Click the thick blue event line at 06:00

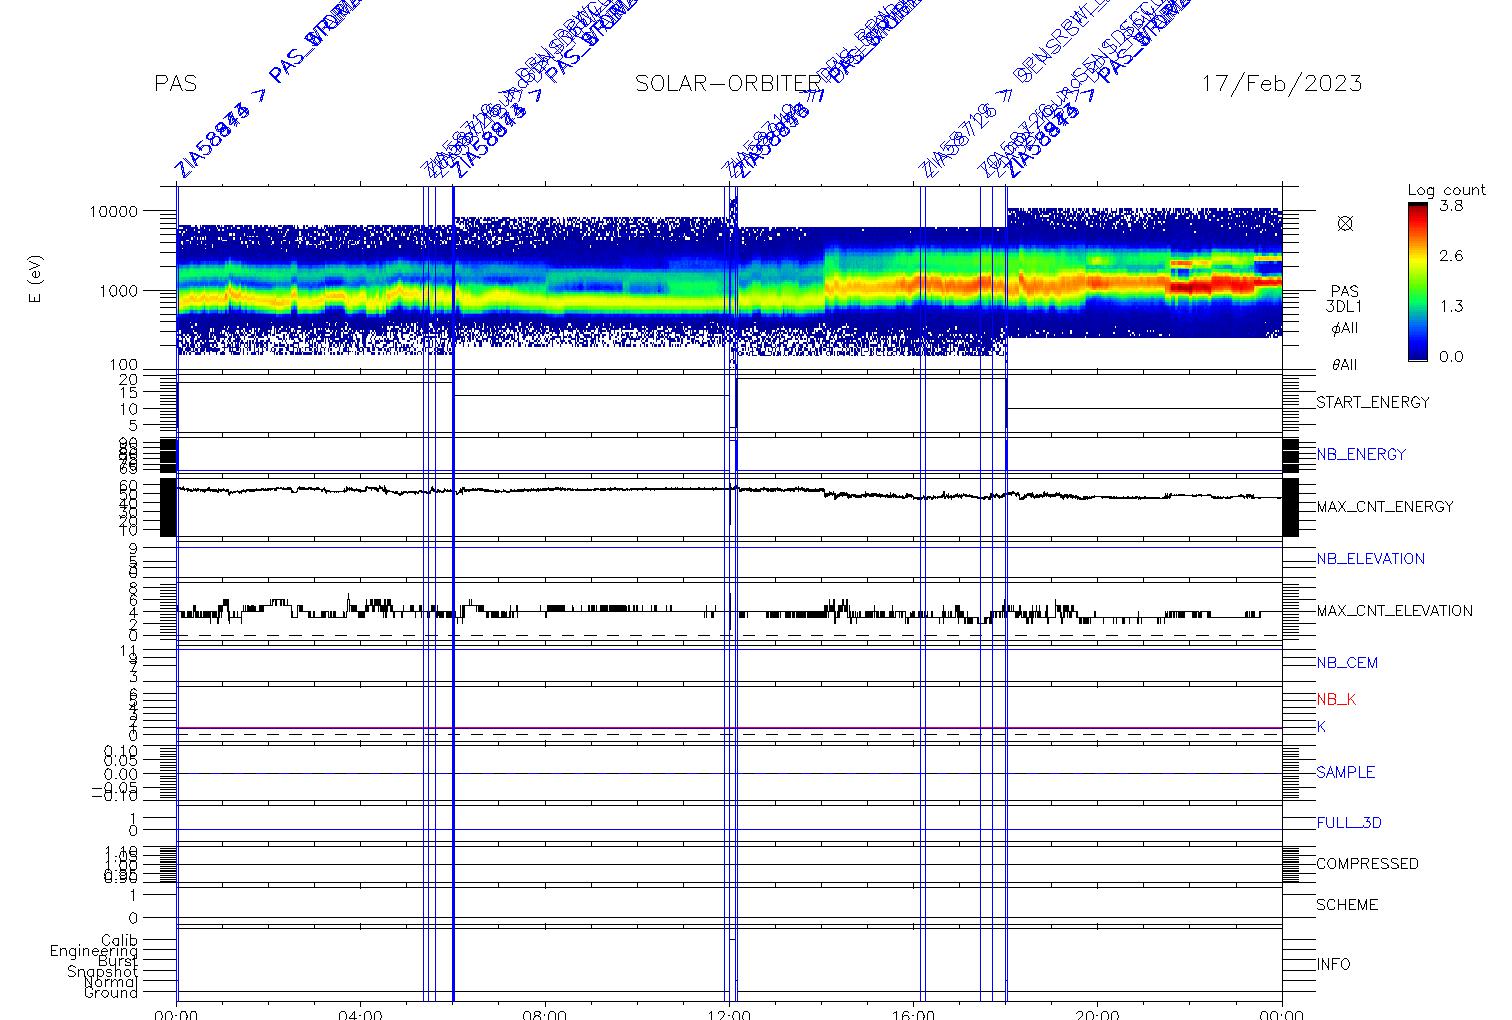453,592
